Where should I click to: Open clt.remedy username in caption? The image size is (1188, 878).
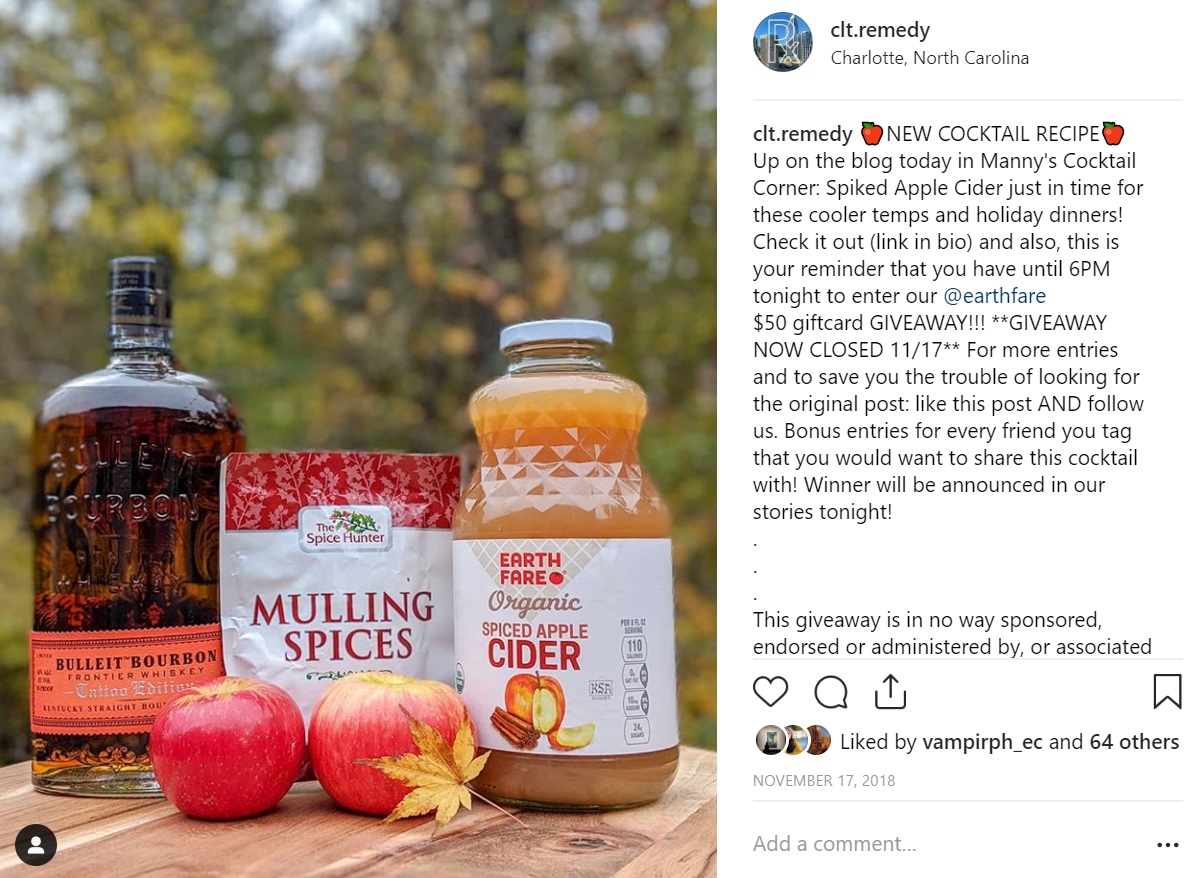pyautogui.click(x=802, y=134)
